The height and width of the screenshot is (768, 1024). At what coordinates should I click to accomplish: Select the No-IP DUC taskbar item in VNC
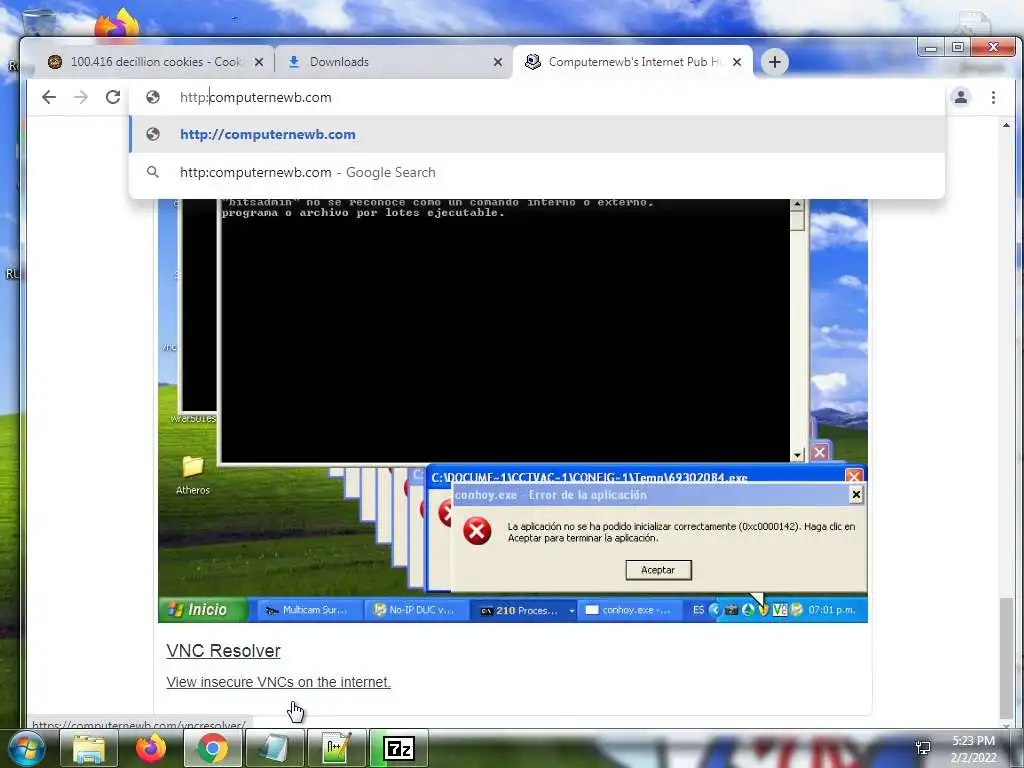click(414, 610)
